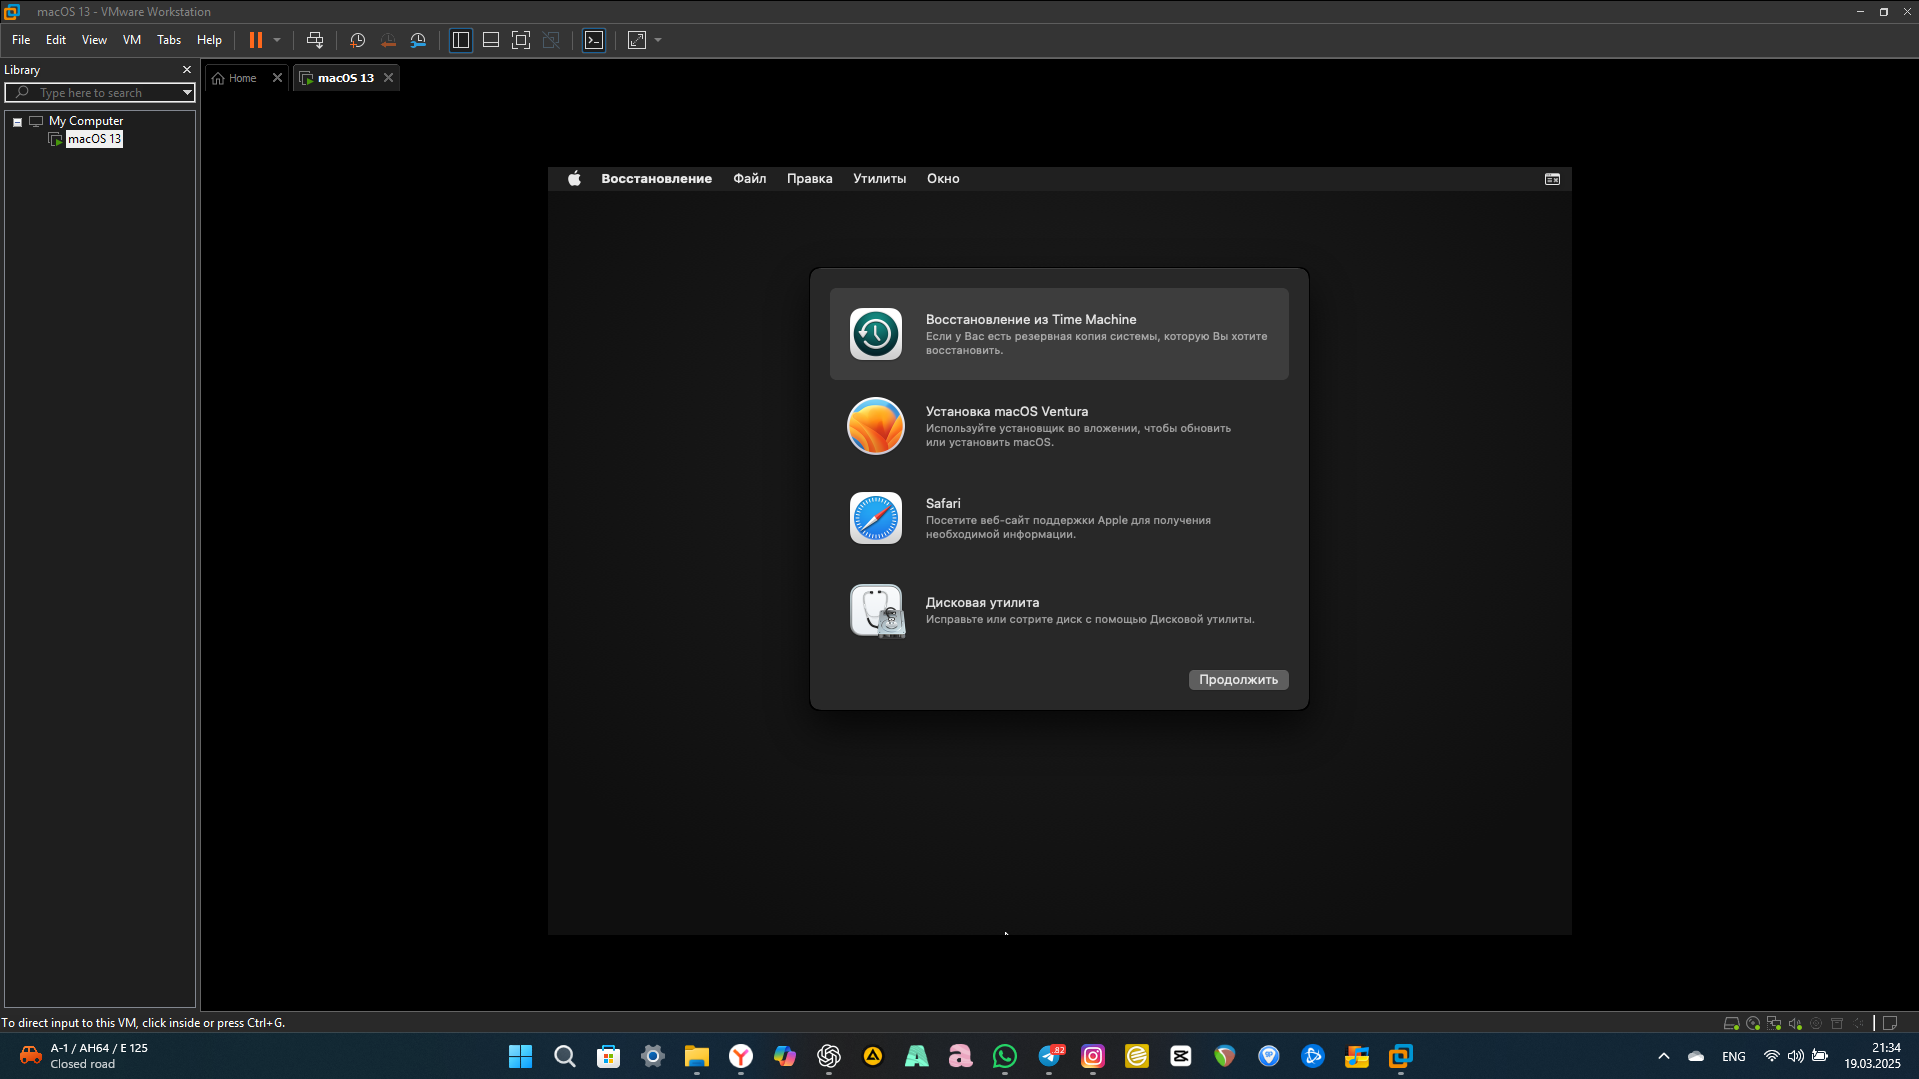Open the Восстановление menu
Image resolution: width=1919 pixels, height=1079 pixels.
point(657,179)
